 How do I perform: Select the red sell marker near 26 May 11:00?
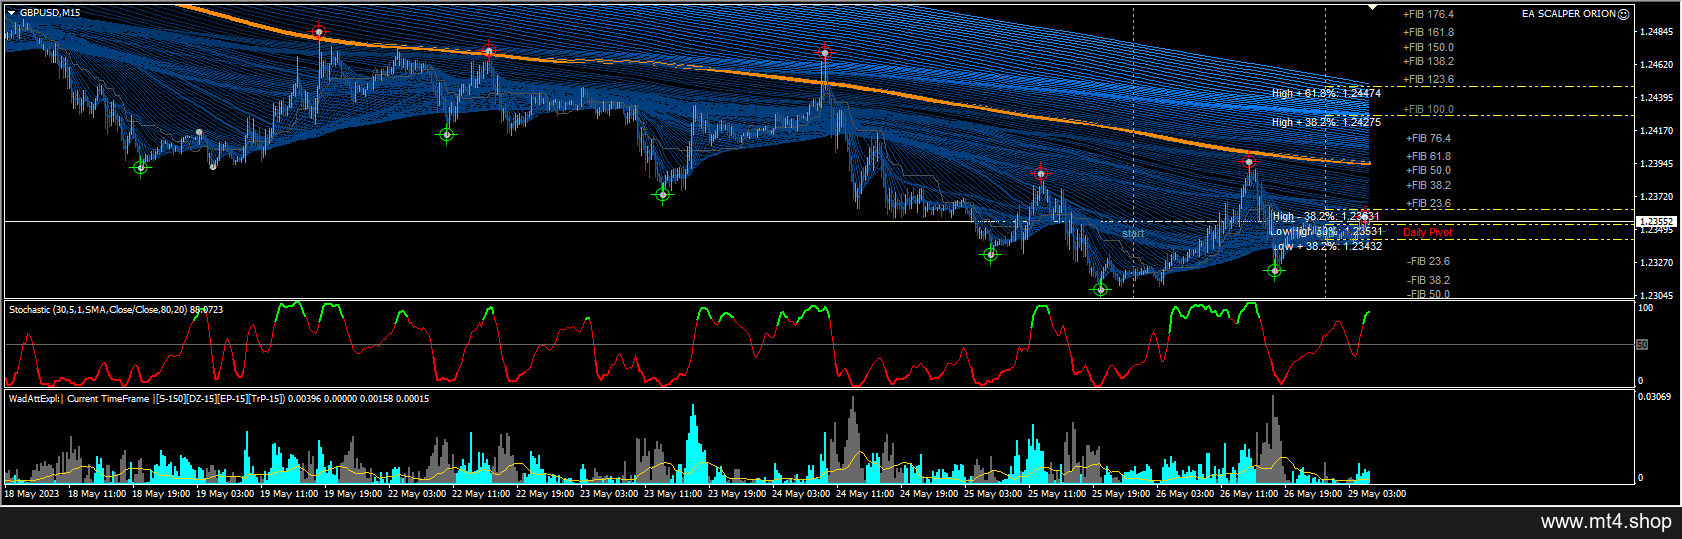pos(1249,161)
